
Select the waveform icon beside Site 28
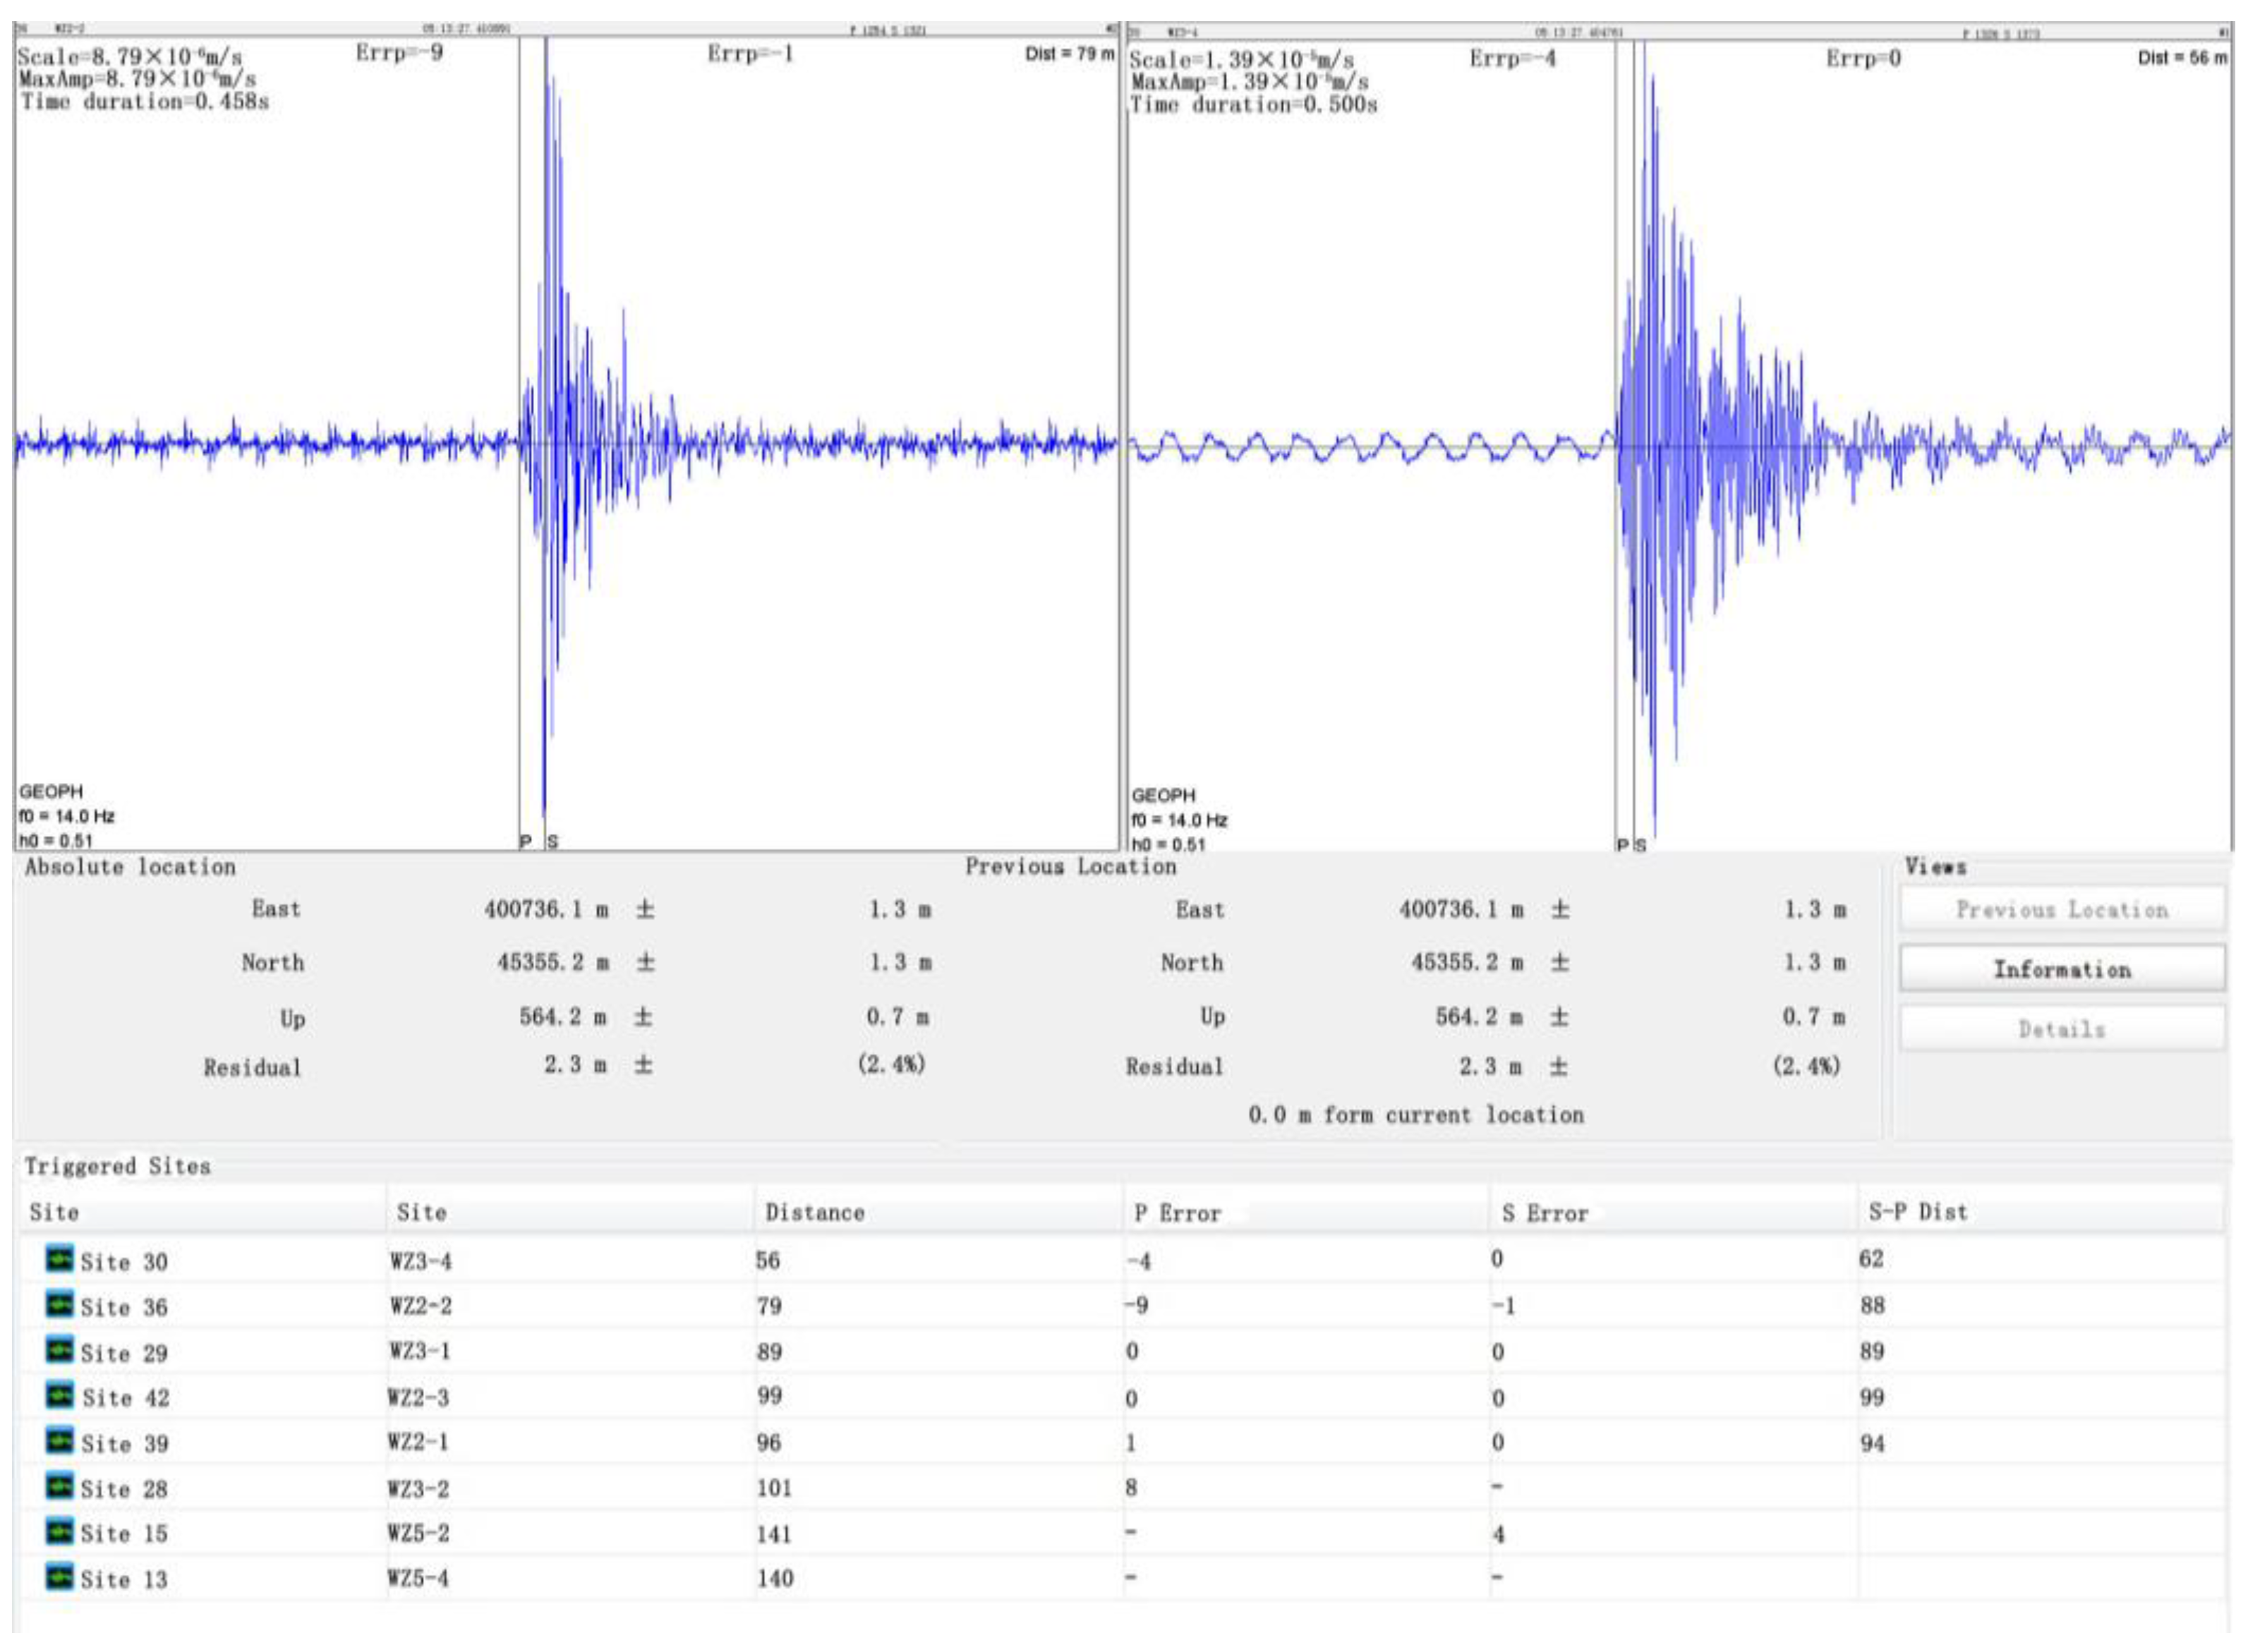point(61,1489)
